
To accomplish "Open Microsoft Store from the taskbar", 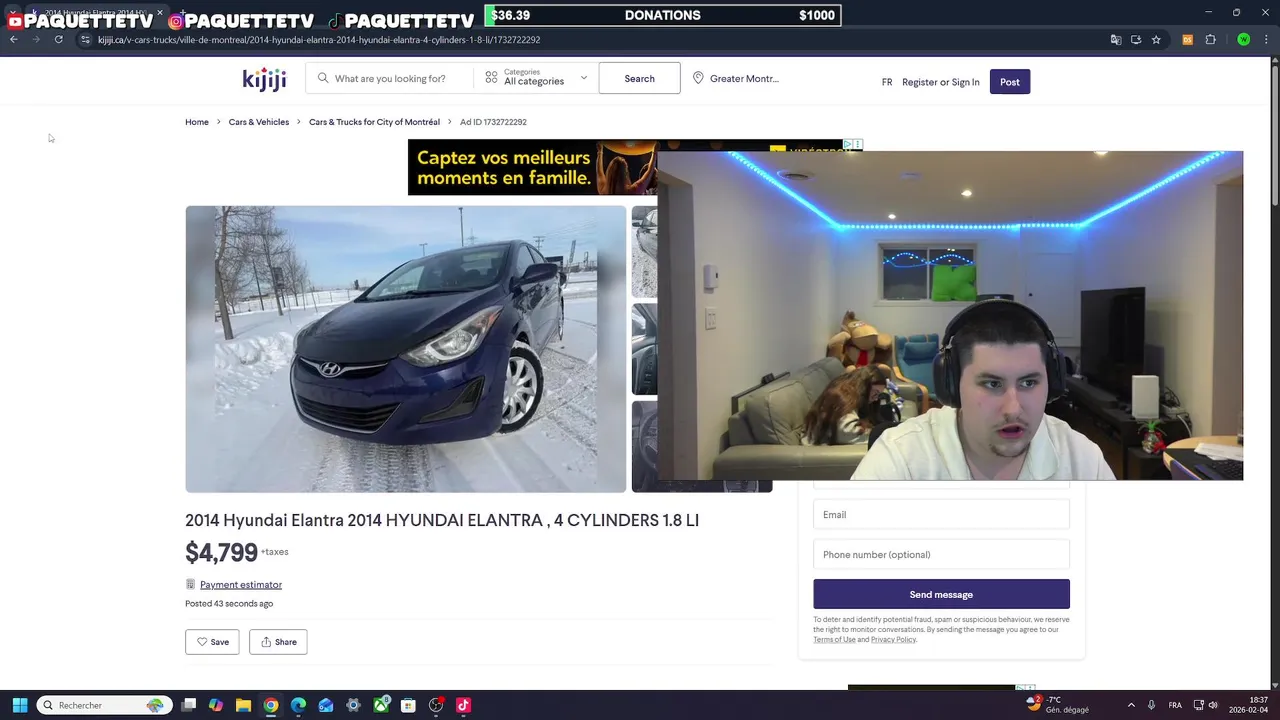I will (x=408, y=705).
